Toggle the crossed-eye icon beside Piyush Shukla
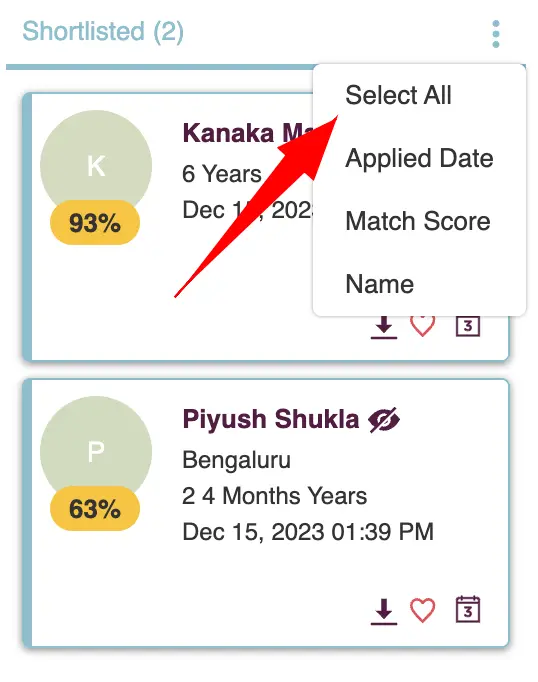This screenshot has height=682, width=538. coord(384,420)
